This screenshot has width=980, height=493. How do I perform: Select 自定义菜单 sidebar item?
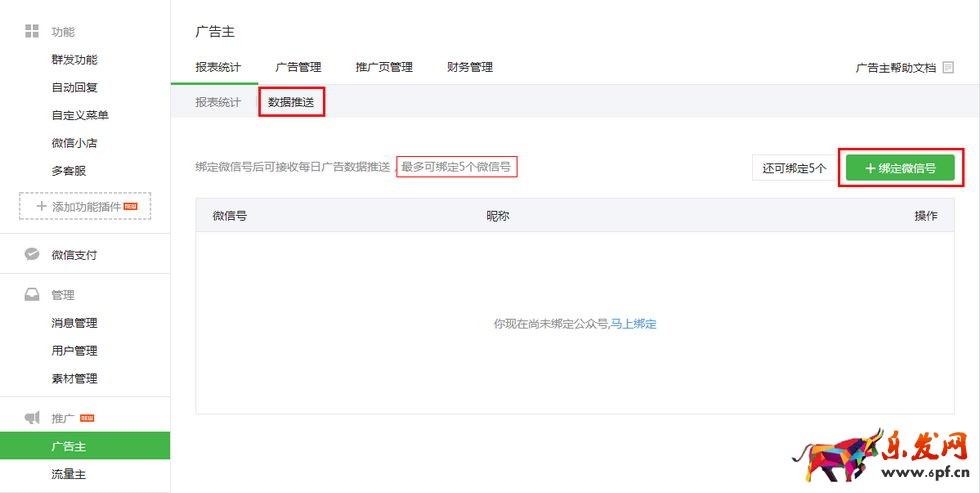point(80,115)
